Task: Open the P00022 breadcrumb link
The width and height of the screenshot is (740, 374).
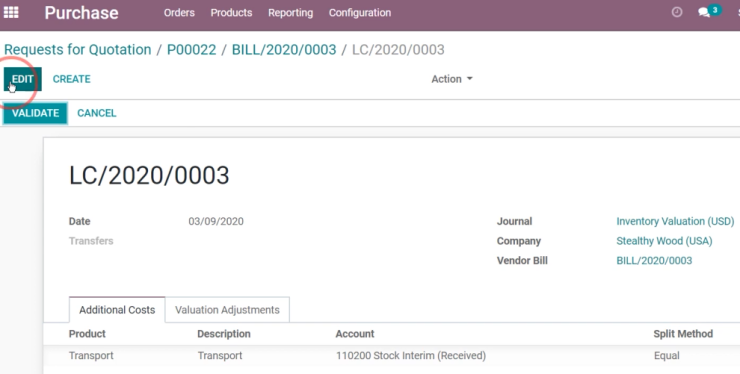Action: pos(192,50)
